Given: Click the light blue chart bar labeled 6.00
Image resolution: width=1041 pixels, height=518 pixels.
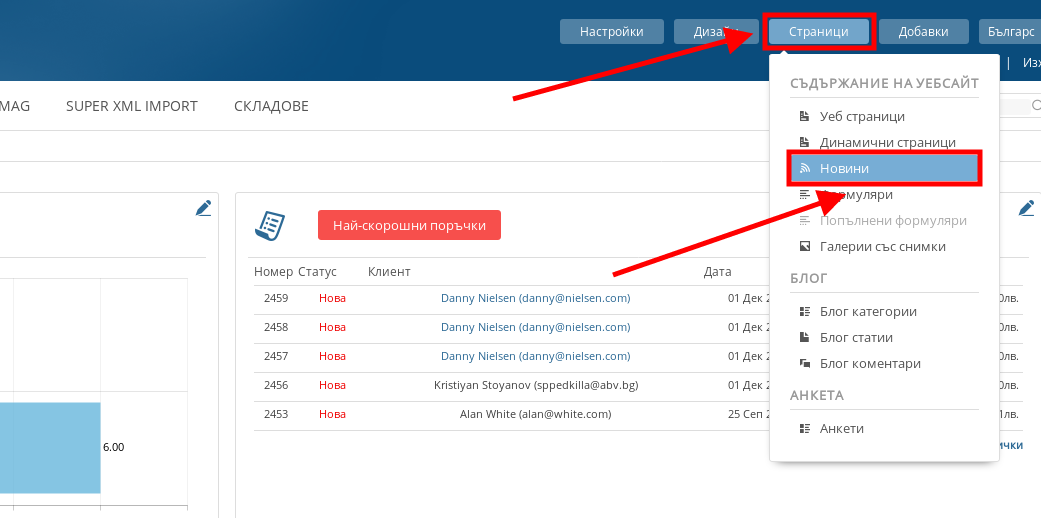Looking at the screenshot, I should coord(50,447).
